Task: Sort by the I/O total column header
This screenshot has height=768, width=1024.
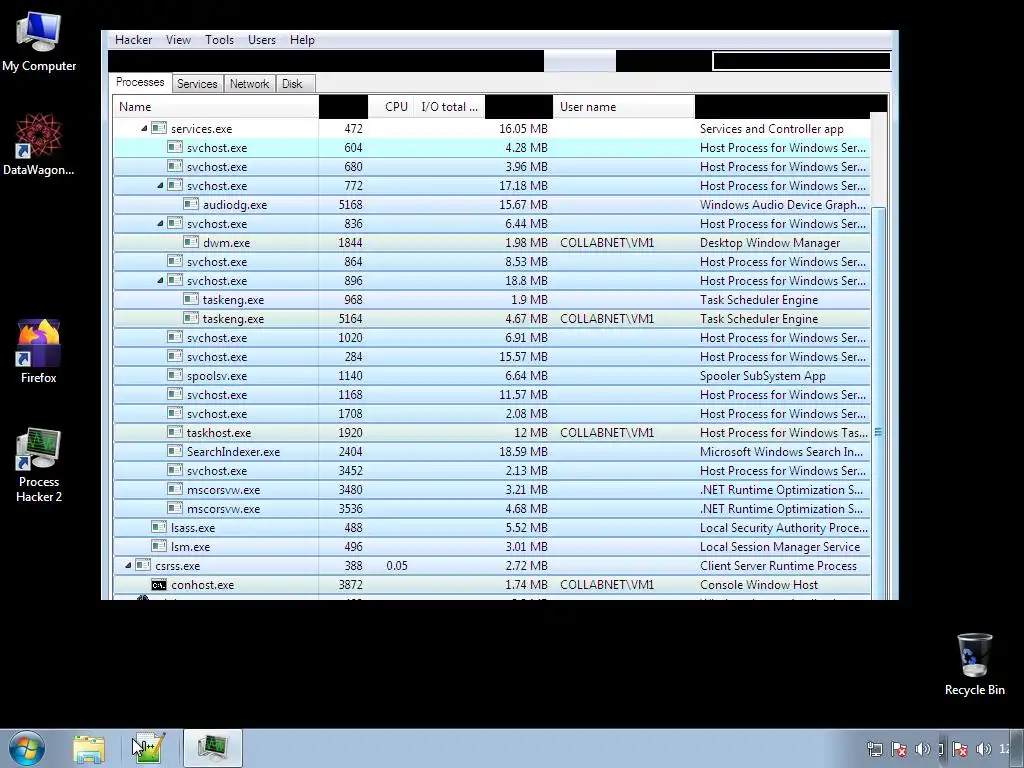Action: (x=449, y=107)
